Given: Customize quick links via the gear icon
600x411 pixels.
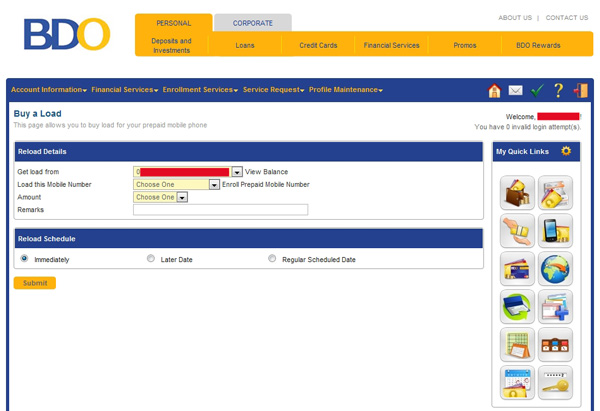Looking at the screenshot, I should [x=566, y=151].
